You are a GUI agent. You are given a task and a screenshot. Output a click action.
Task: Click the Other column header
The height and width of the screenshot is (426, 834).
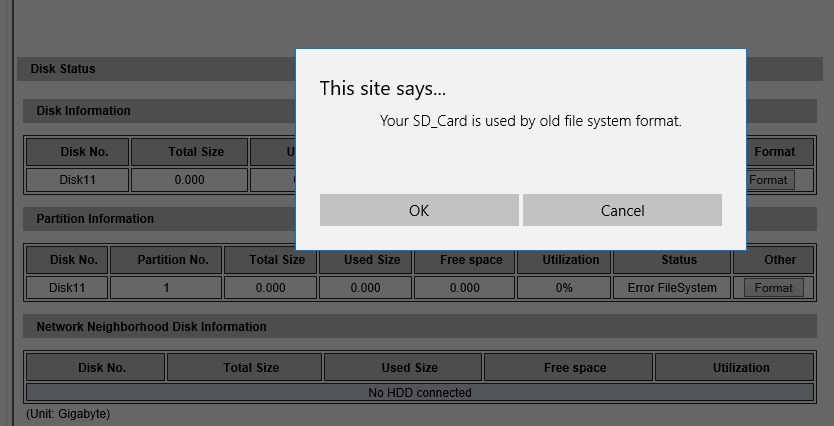(x=773, y=260)
